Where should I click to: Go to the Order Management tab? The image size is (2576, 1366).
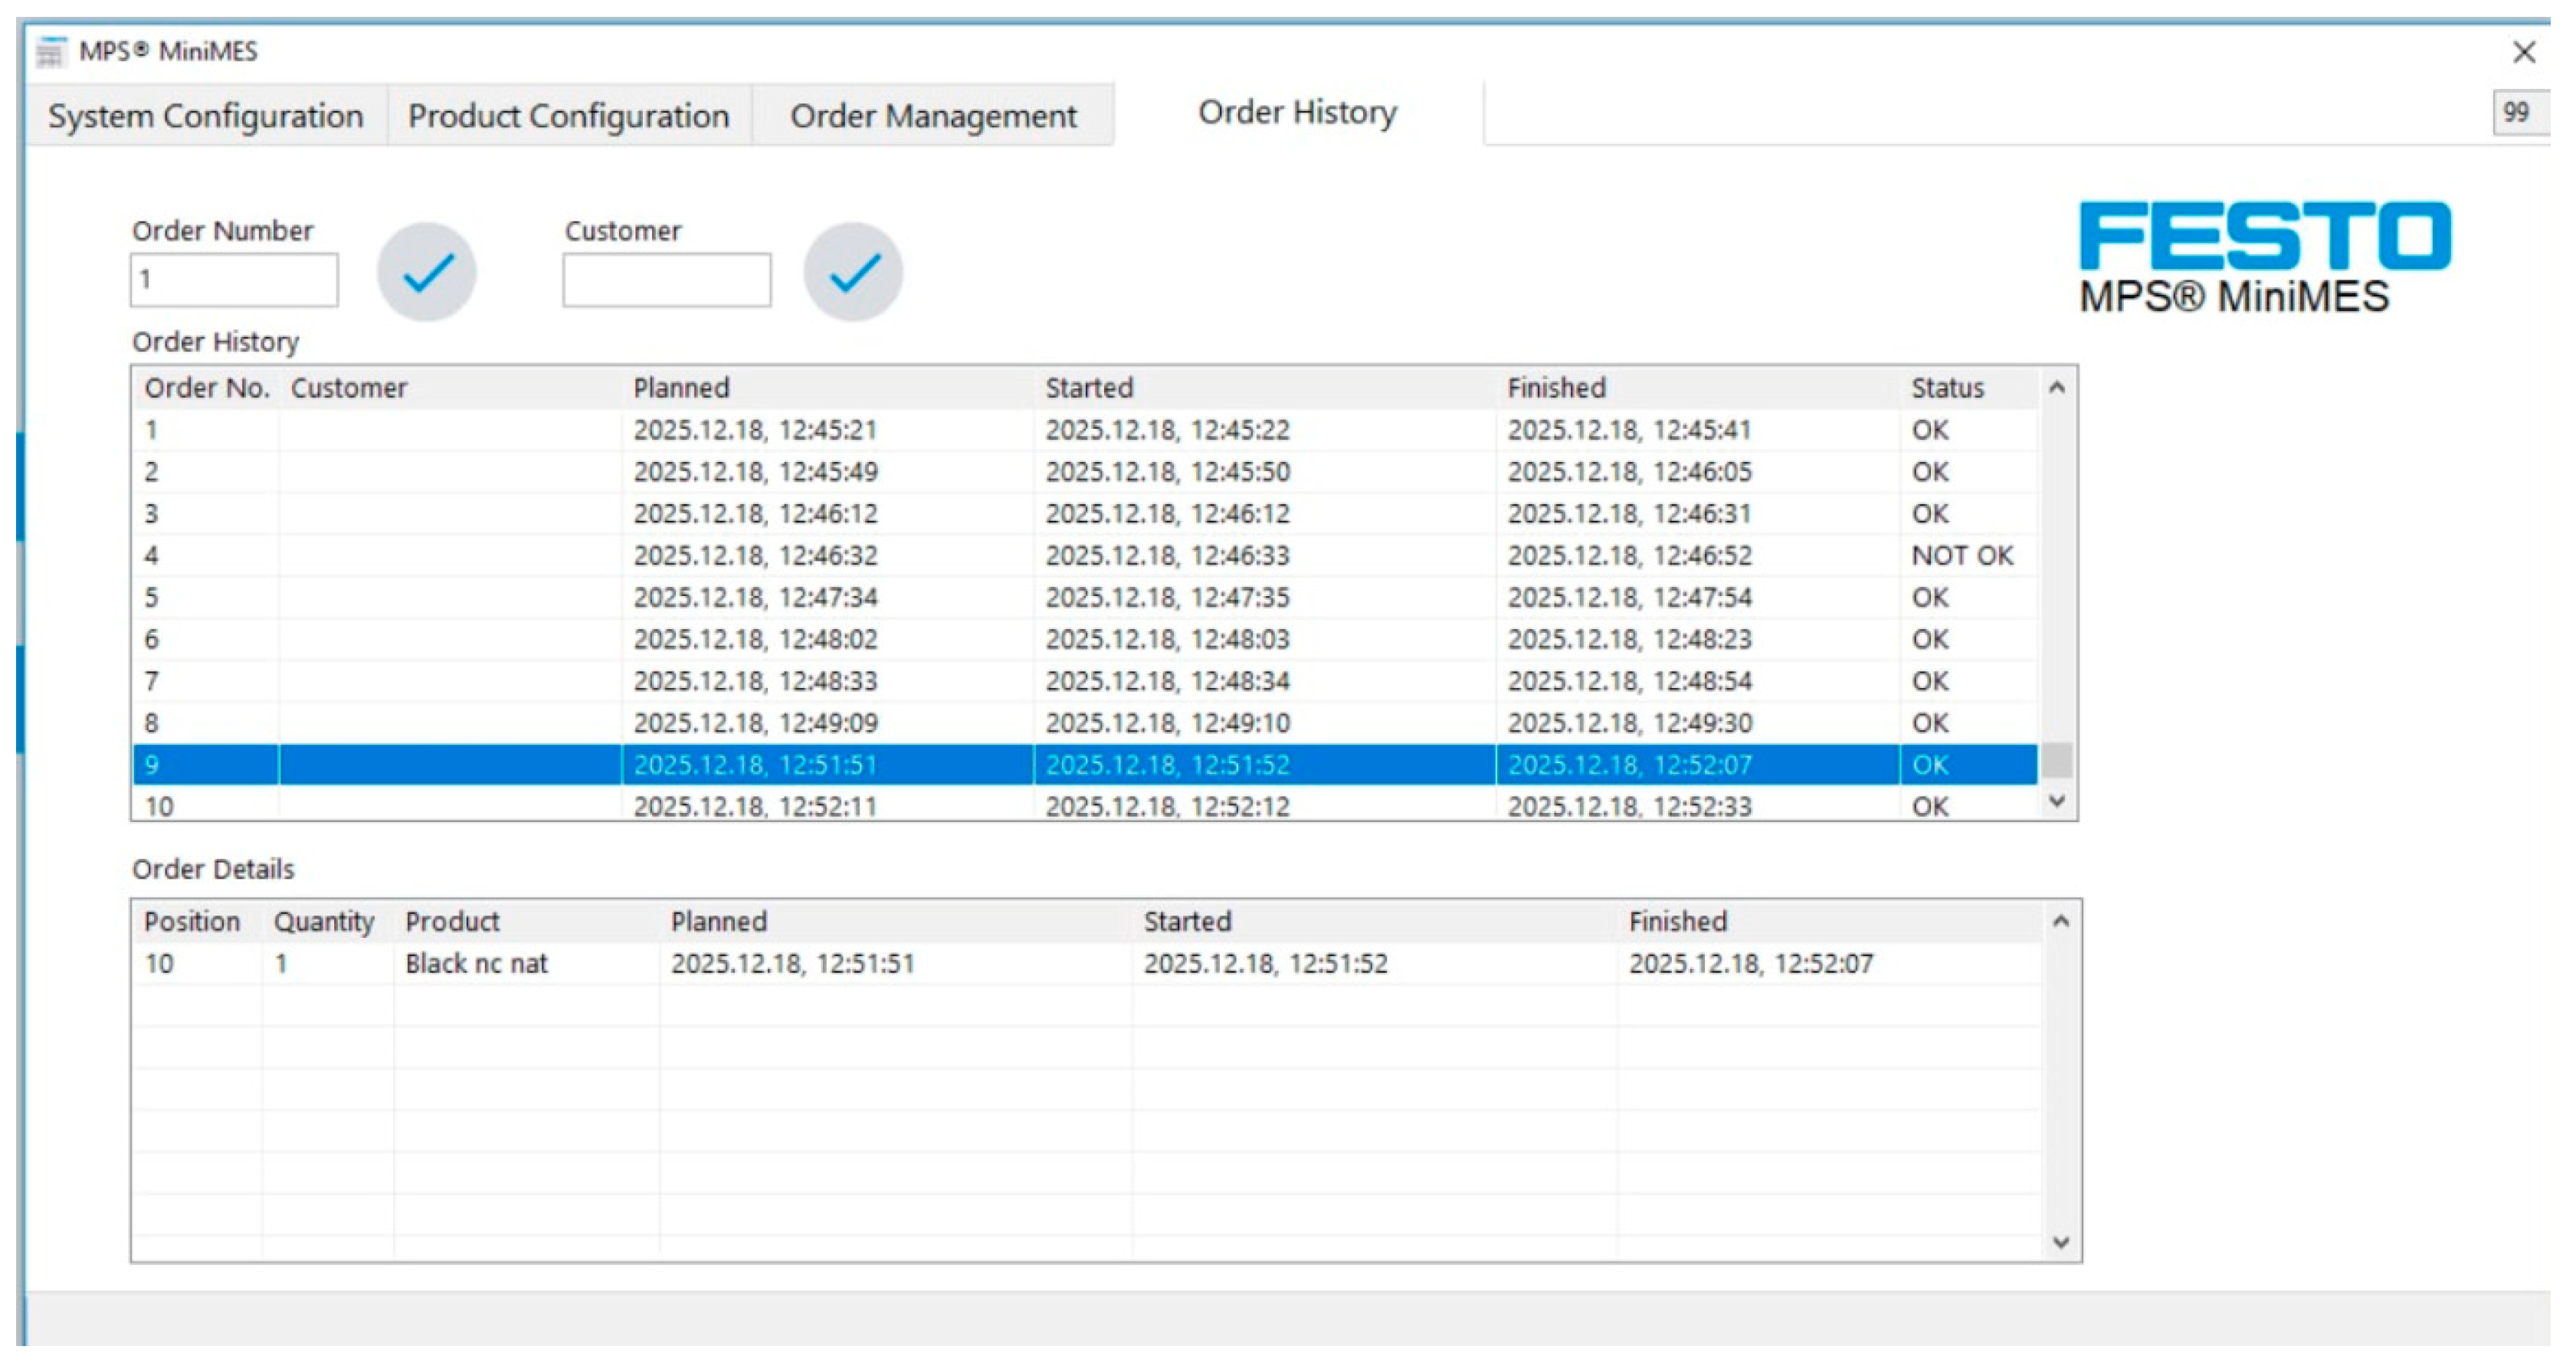click(x=933, y=116)
